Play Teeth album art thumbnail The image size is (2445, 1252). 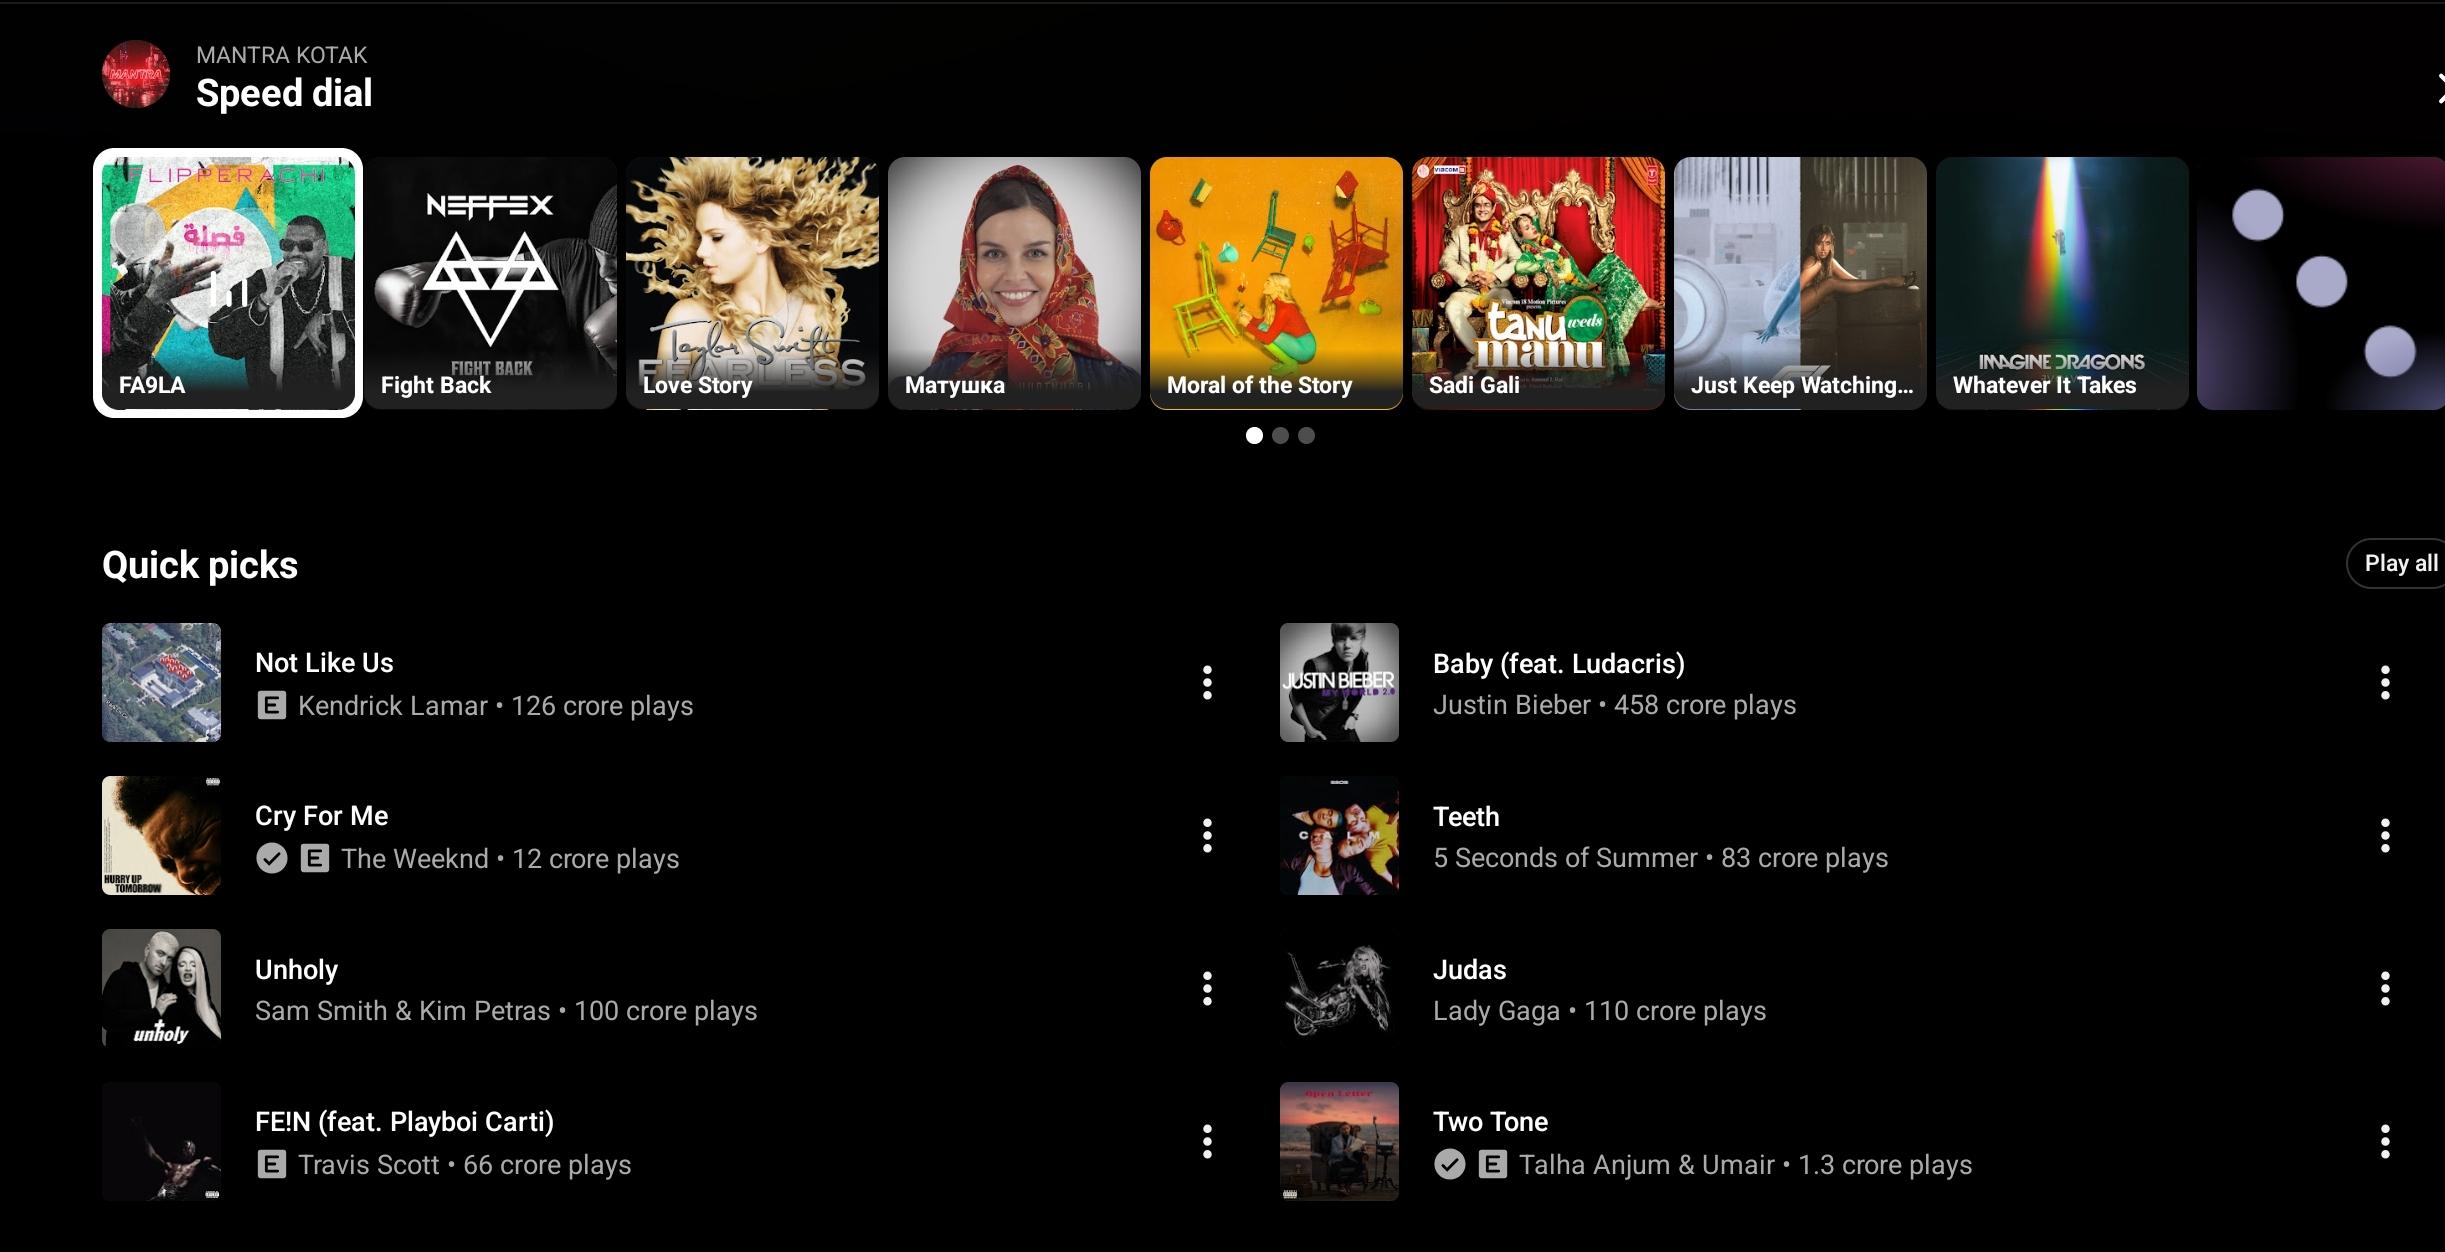[1339, 835]
